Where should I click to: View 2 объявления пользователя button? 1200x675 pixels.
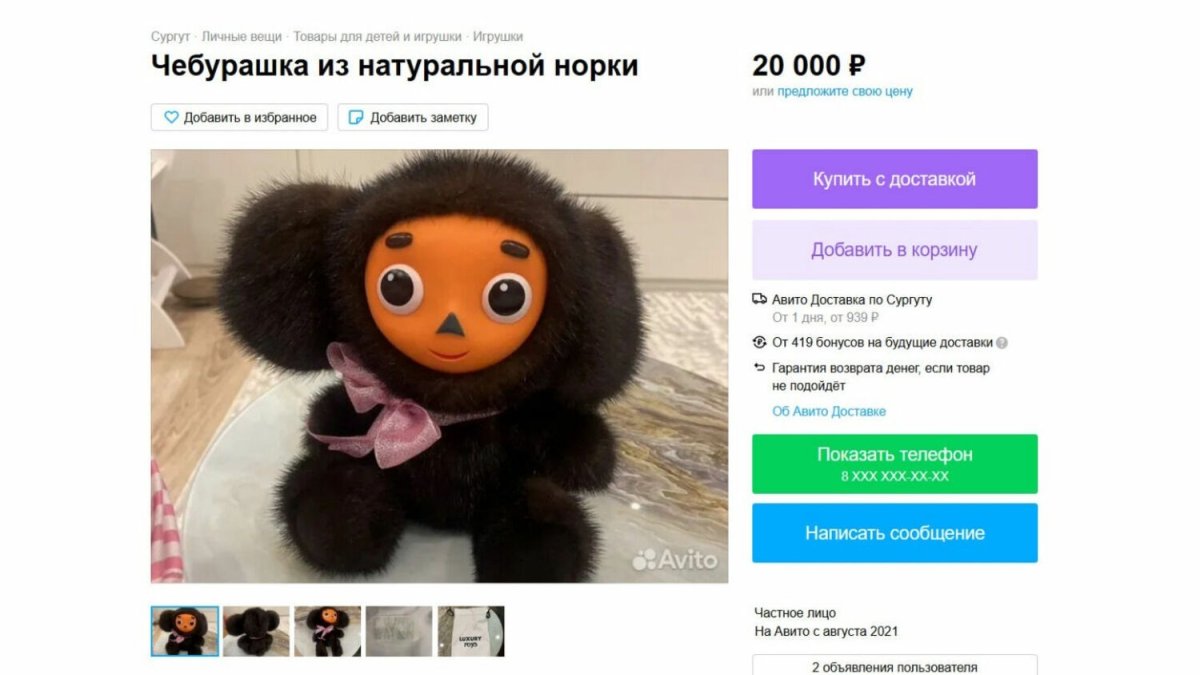pyautogui.click(x=895, y=666)
